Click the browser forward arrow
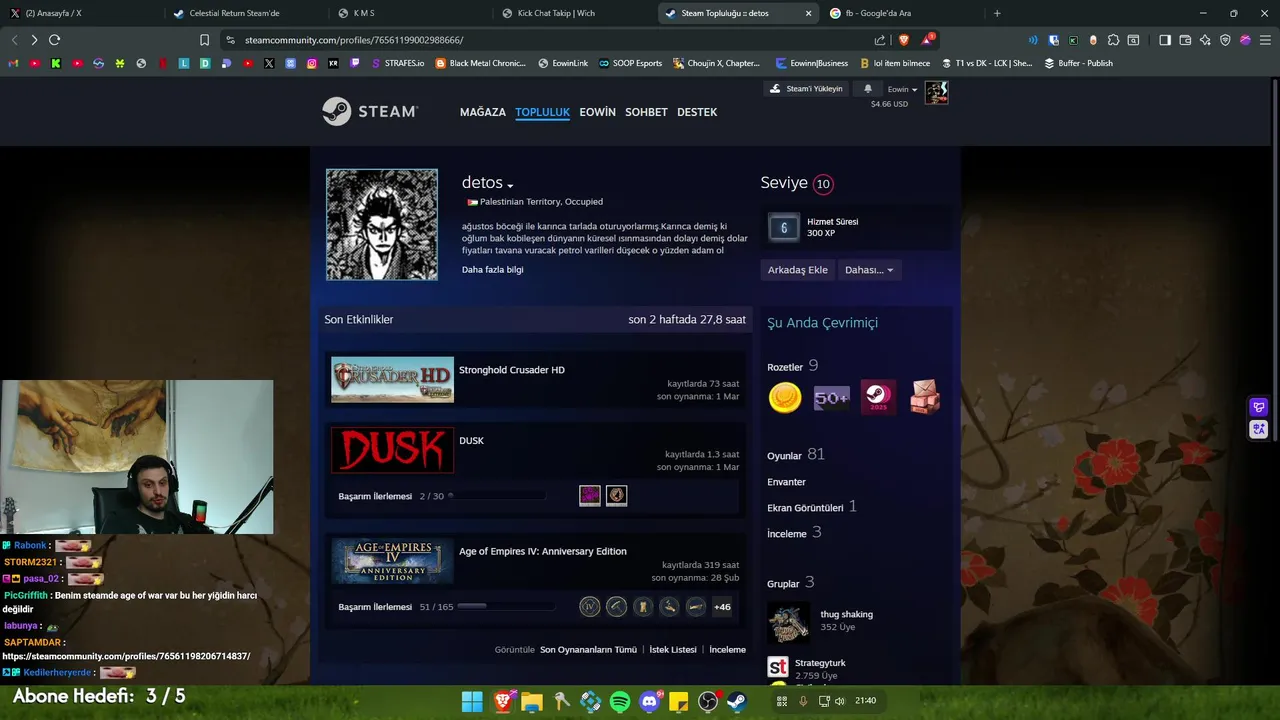 [x=34, y=40]
